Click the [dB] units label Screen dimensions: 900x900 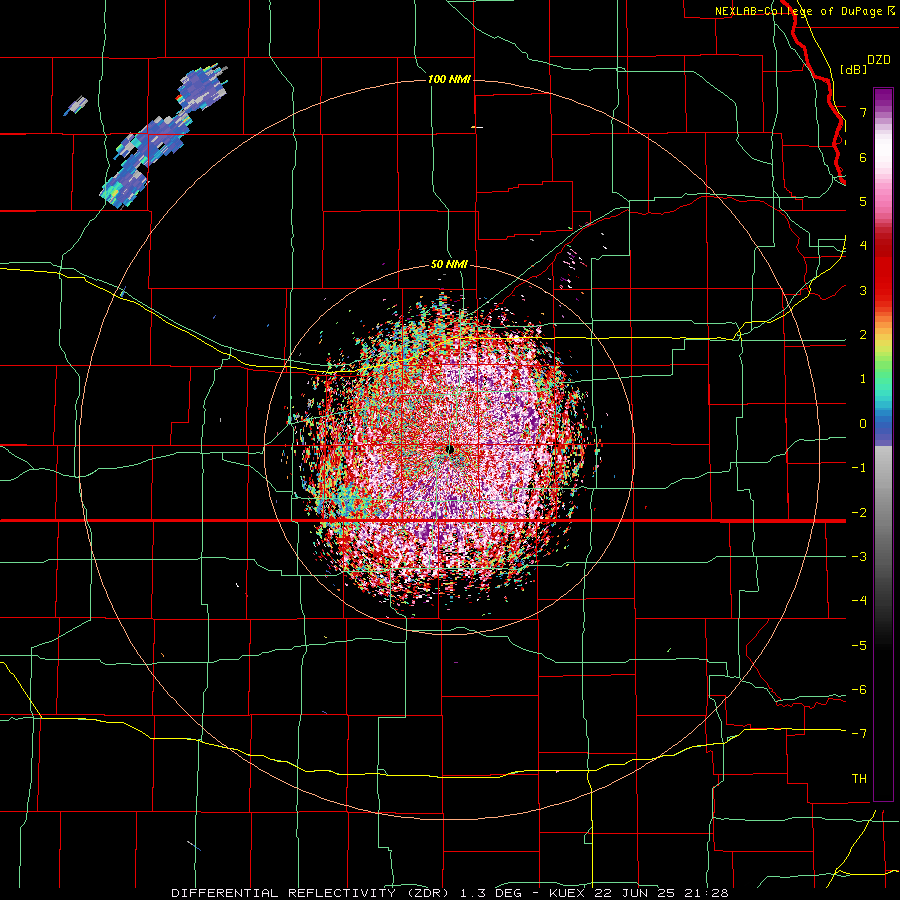[x=854, y=69]
